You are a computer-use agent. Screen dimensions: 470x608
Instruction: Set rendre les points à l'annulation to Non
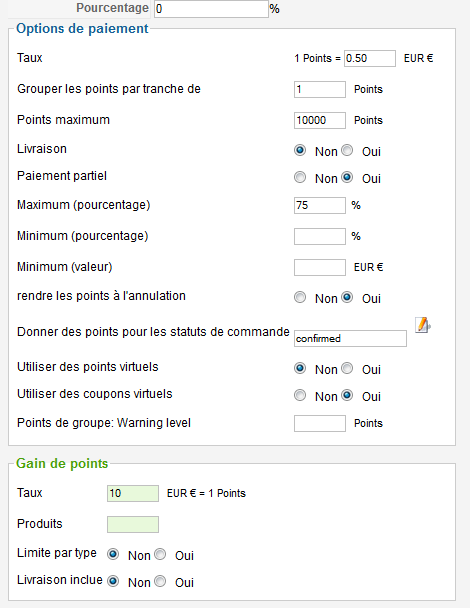tap(300, 297)
